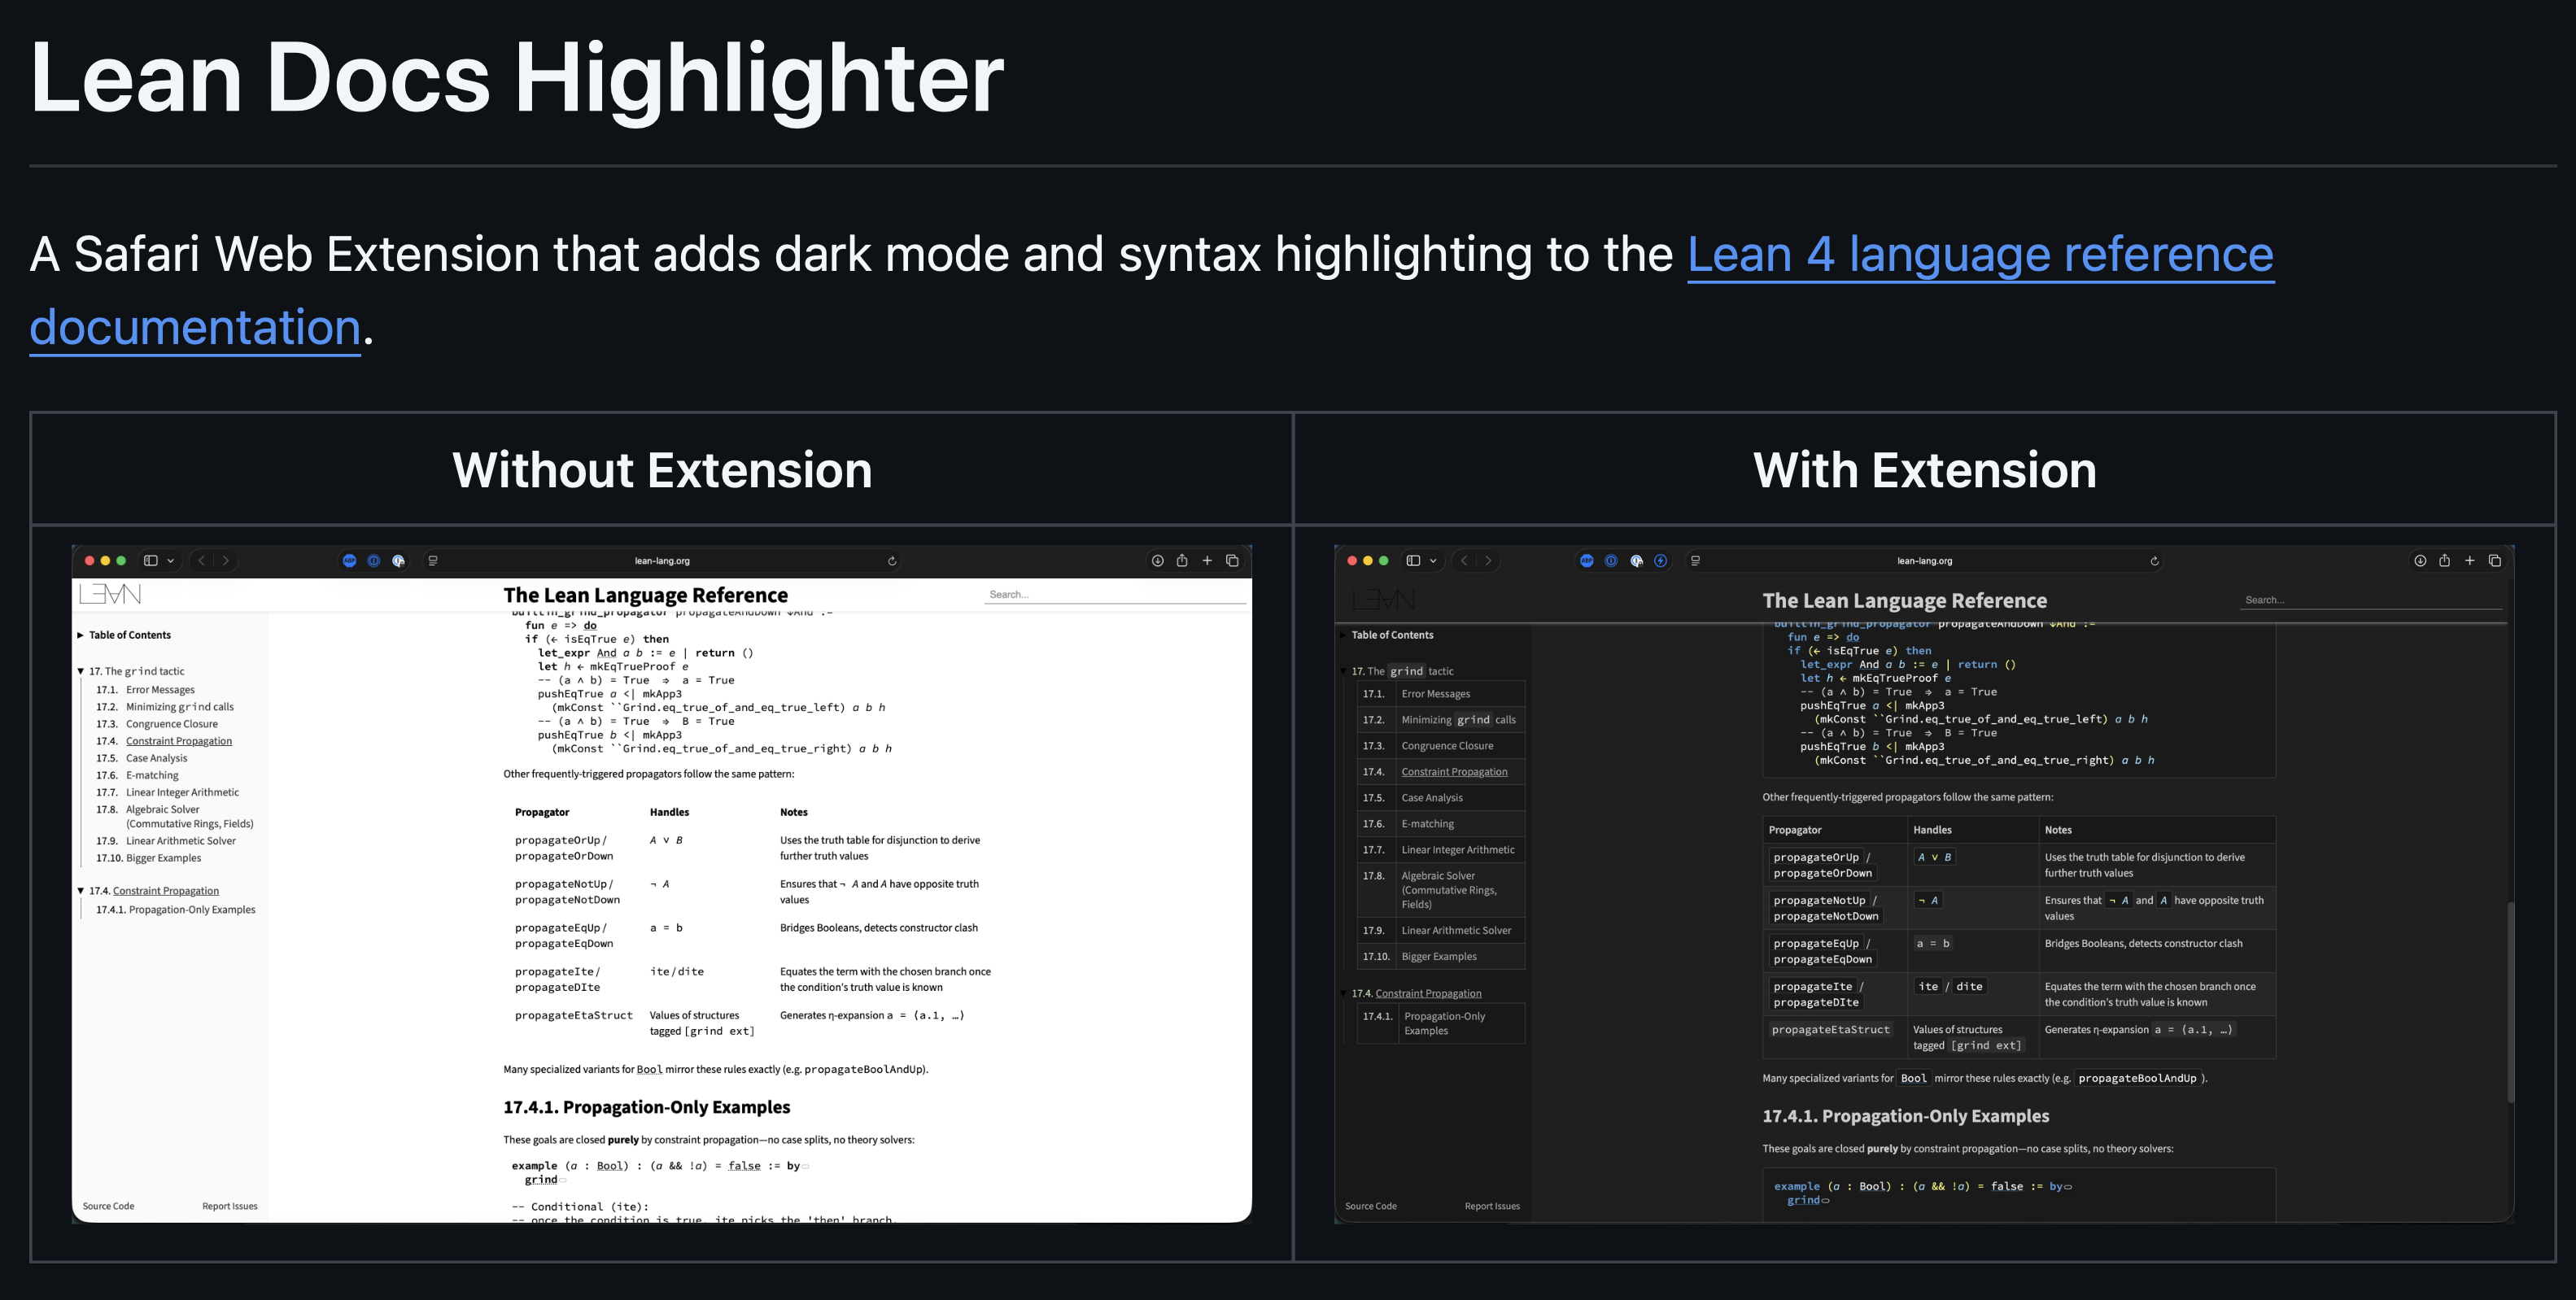Toggle the sidebar button in right Safari window
This screenshot has height=1300, width=2576.
point(1413,561)
